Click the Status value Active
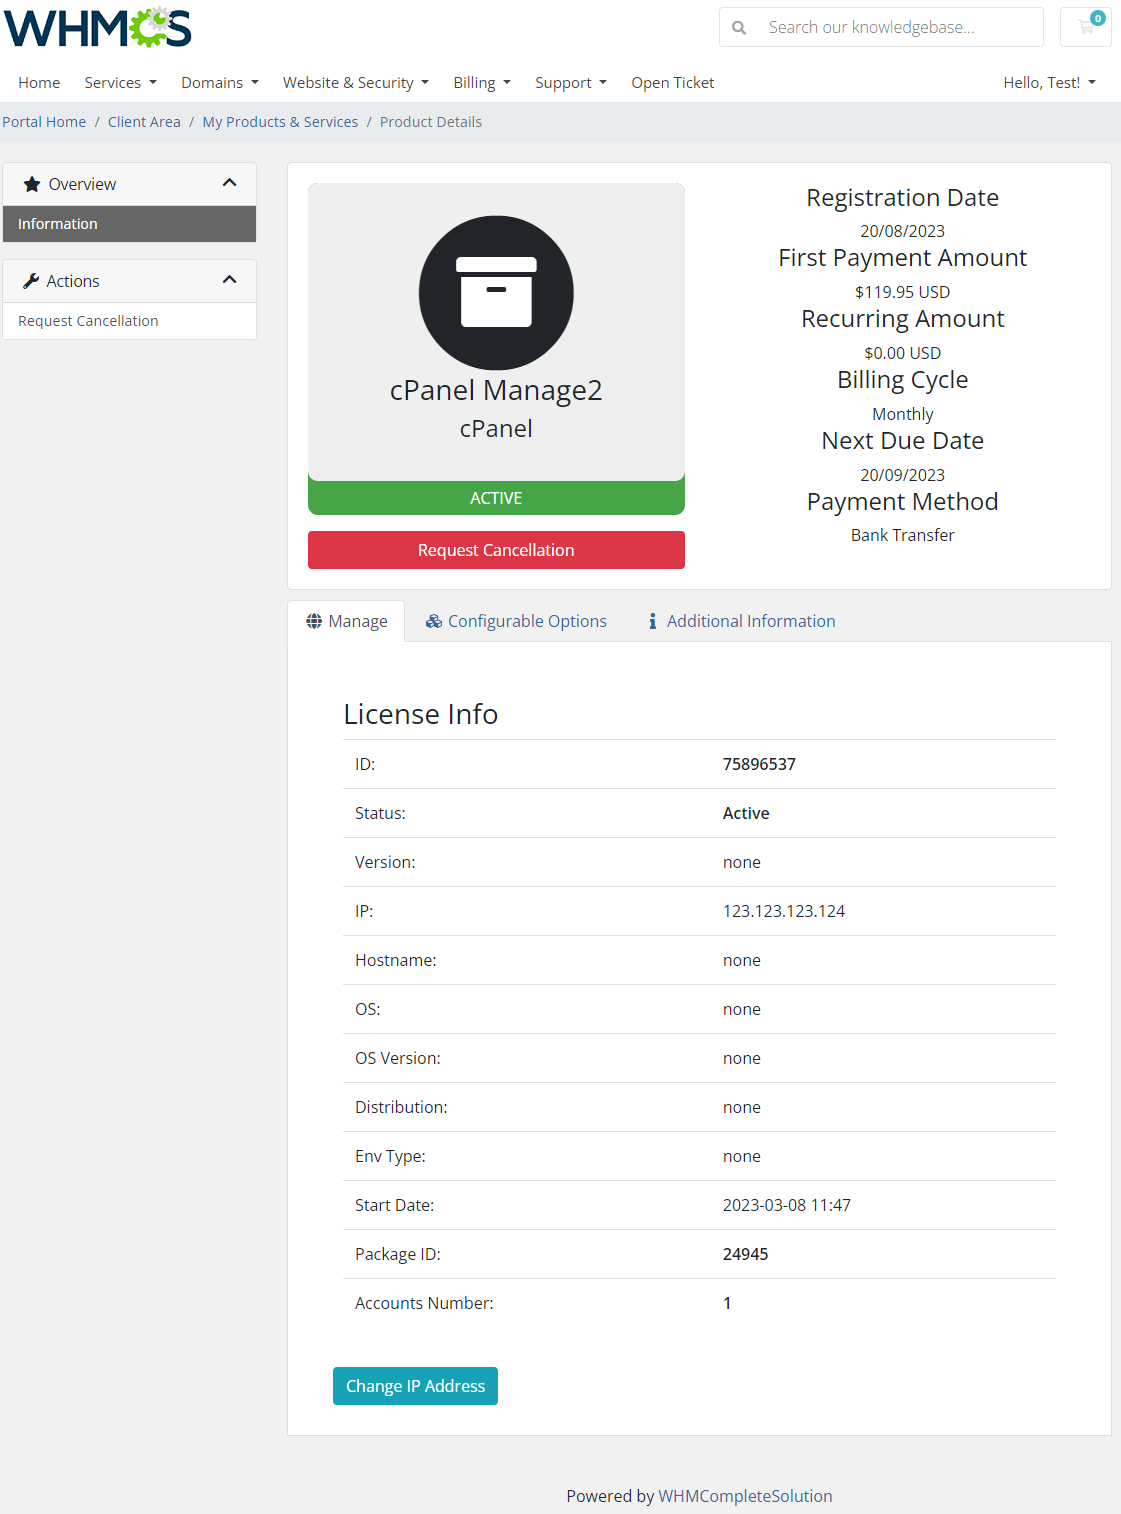This screenshot has width=1121, height=1514. click(746, 813)
